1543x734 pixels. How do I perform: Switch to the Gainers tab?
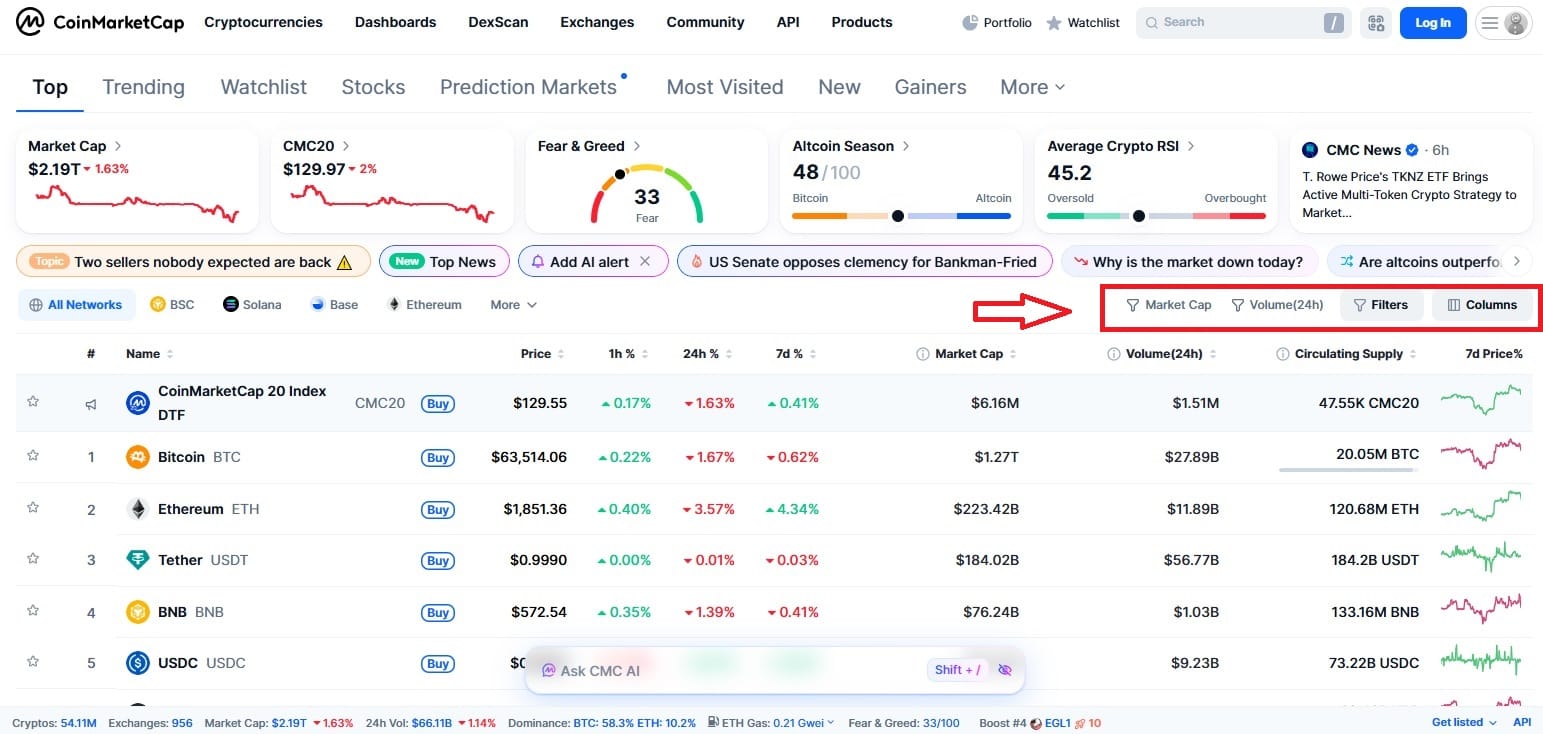pyautogui.click(x=930, y=87)
